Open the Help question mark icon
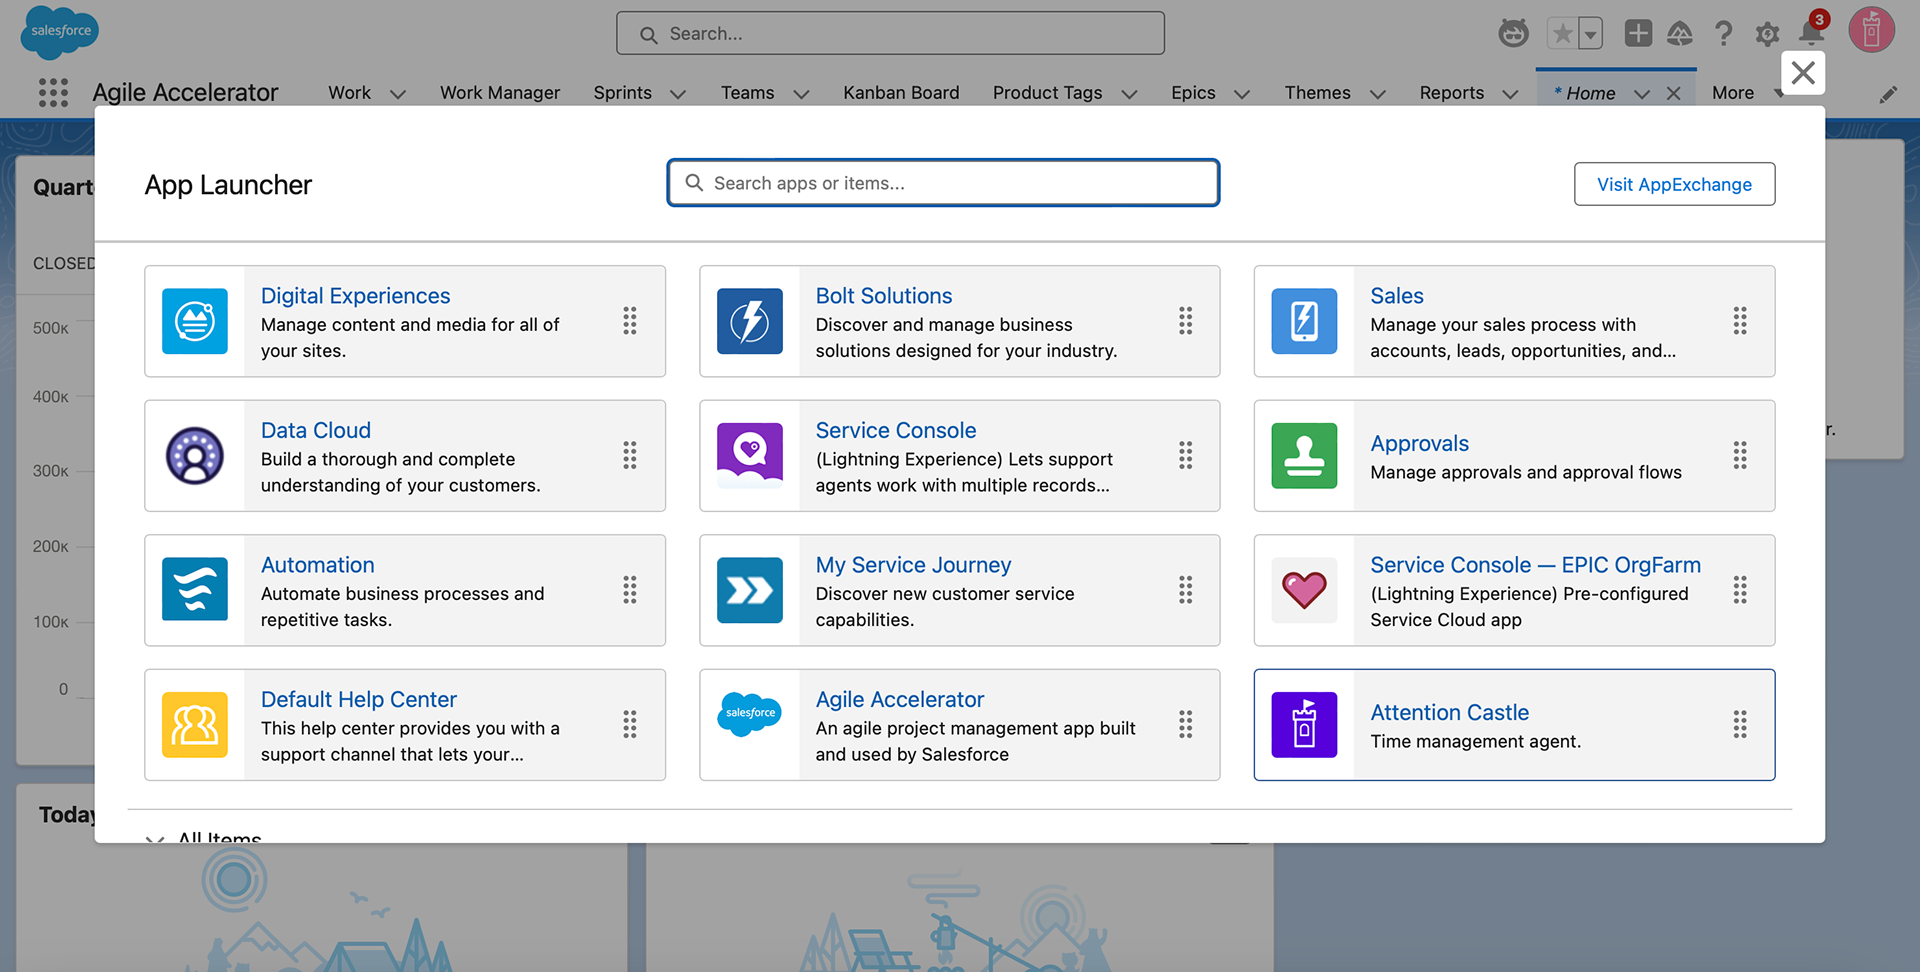 (1723, 34)
